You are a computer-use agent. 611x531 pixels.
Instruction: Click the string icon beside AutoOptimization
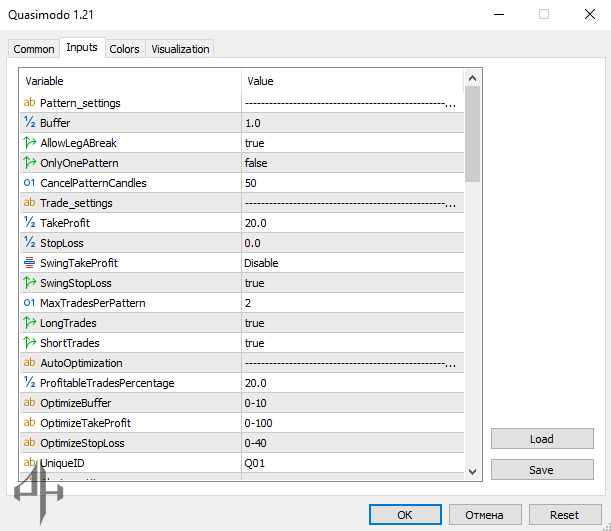[29, 363]
